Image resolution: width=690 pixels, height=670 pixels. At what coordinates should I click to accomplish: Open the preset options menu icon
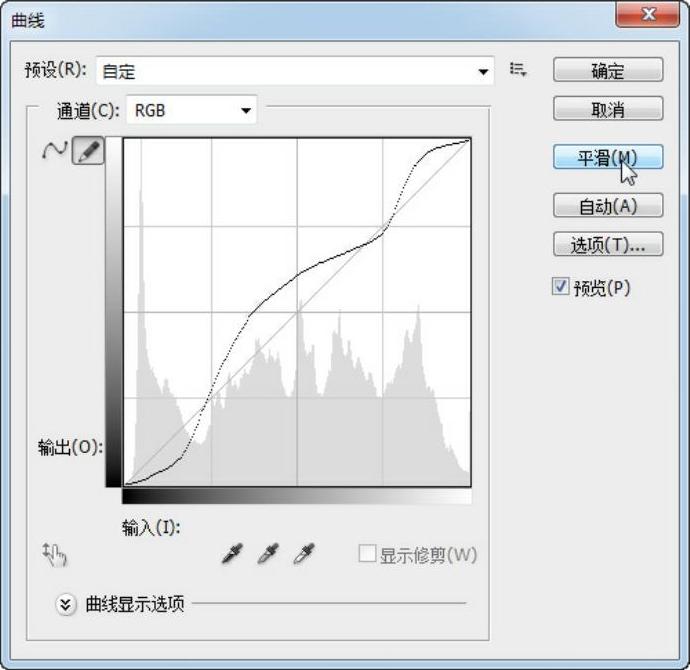pos(517,70)
